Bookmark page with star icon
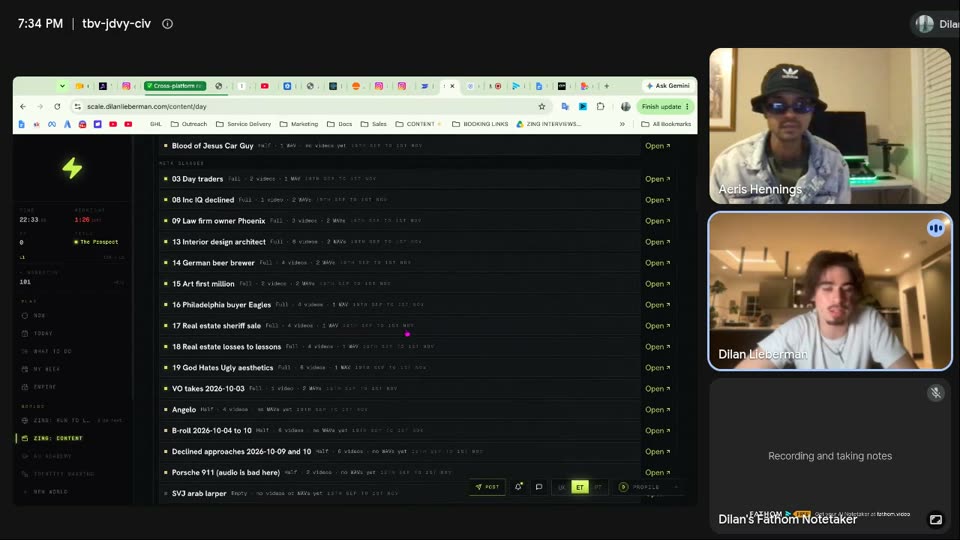The width and height of the screenshot is (960, 540). (x=542, y=107)
